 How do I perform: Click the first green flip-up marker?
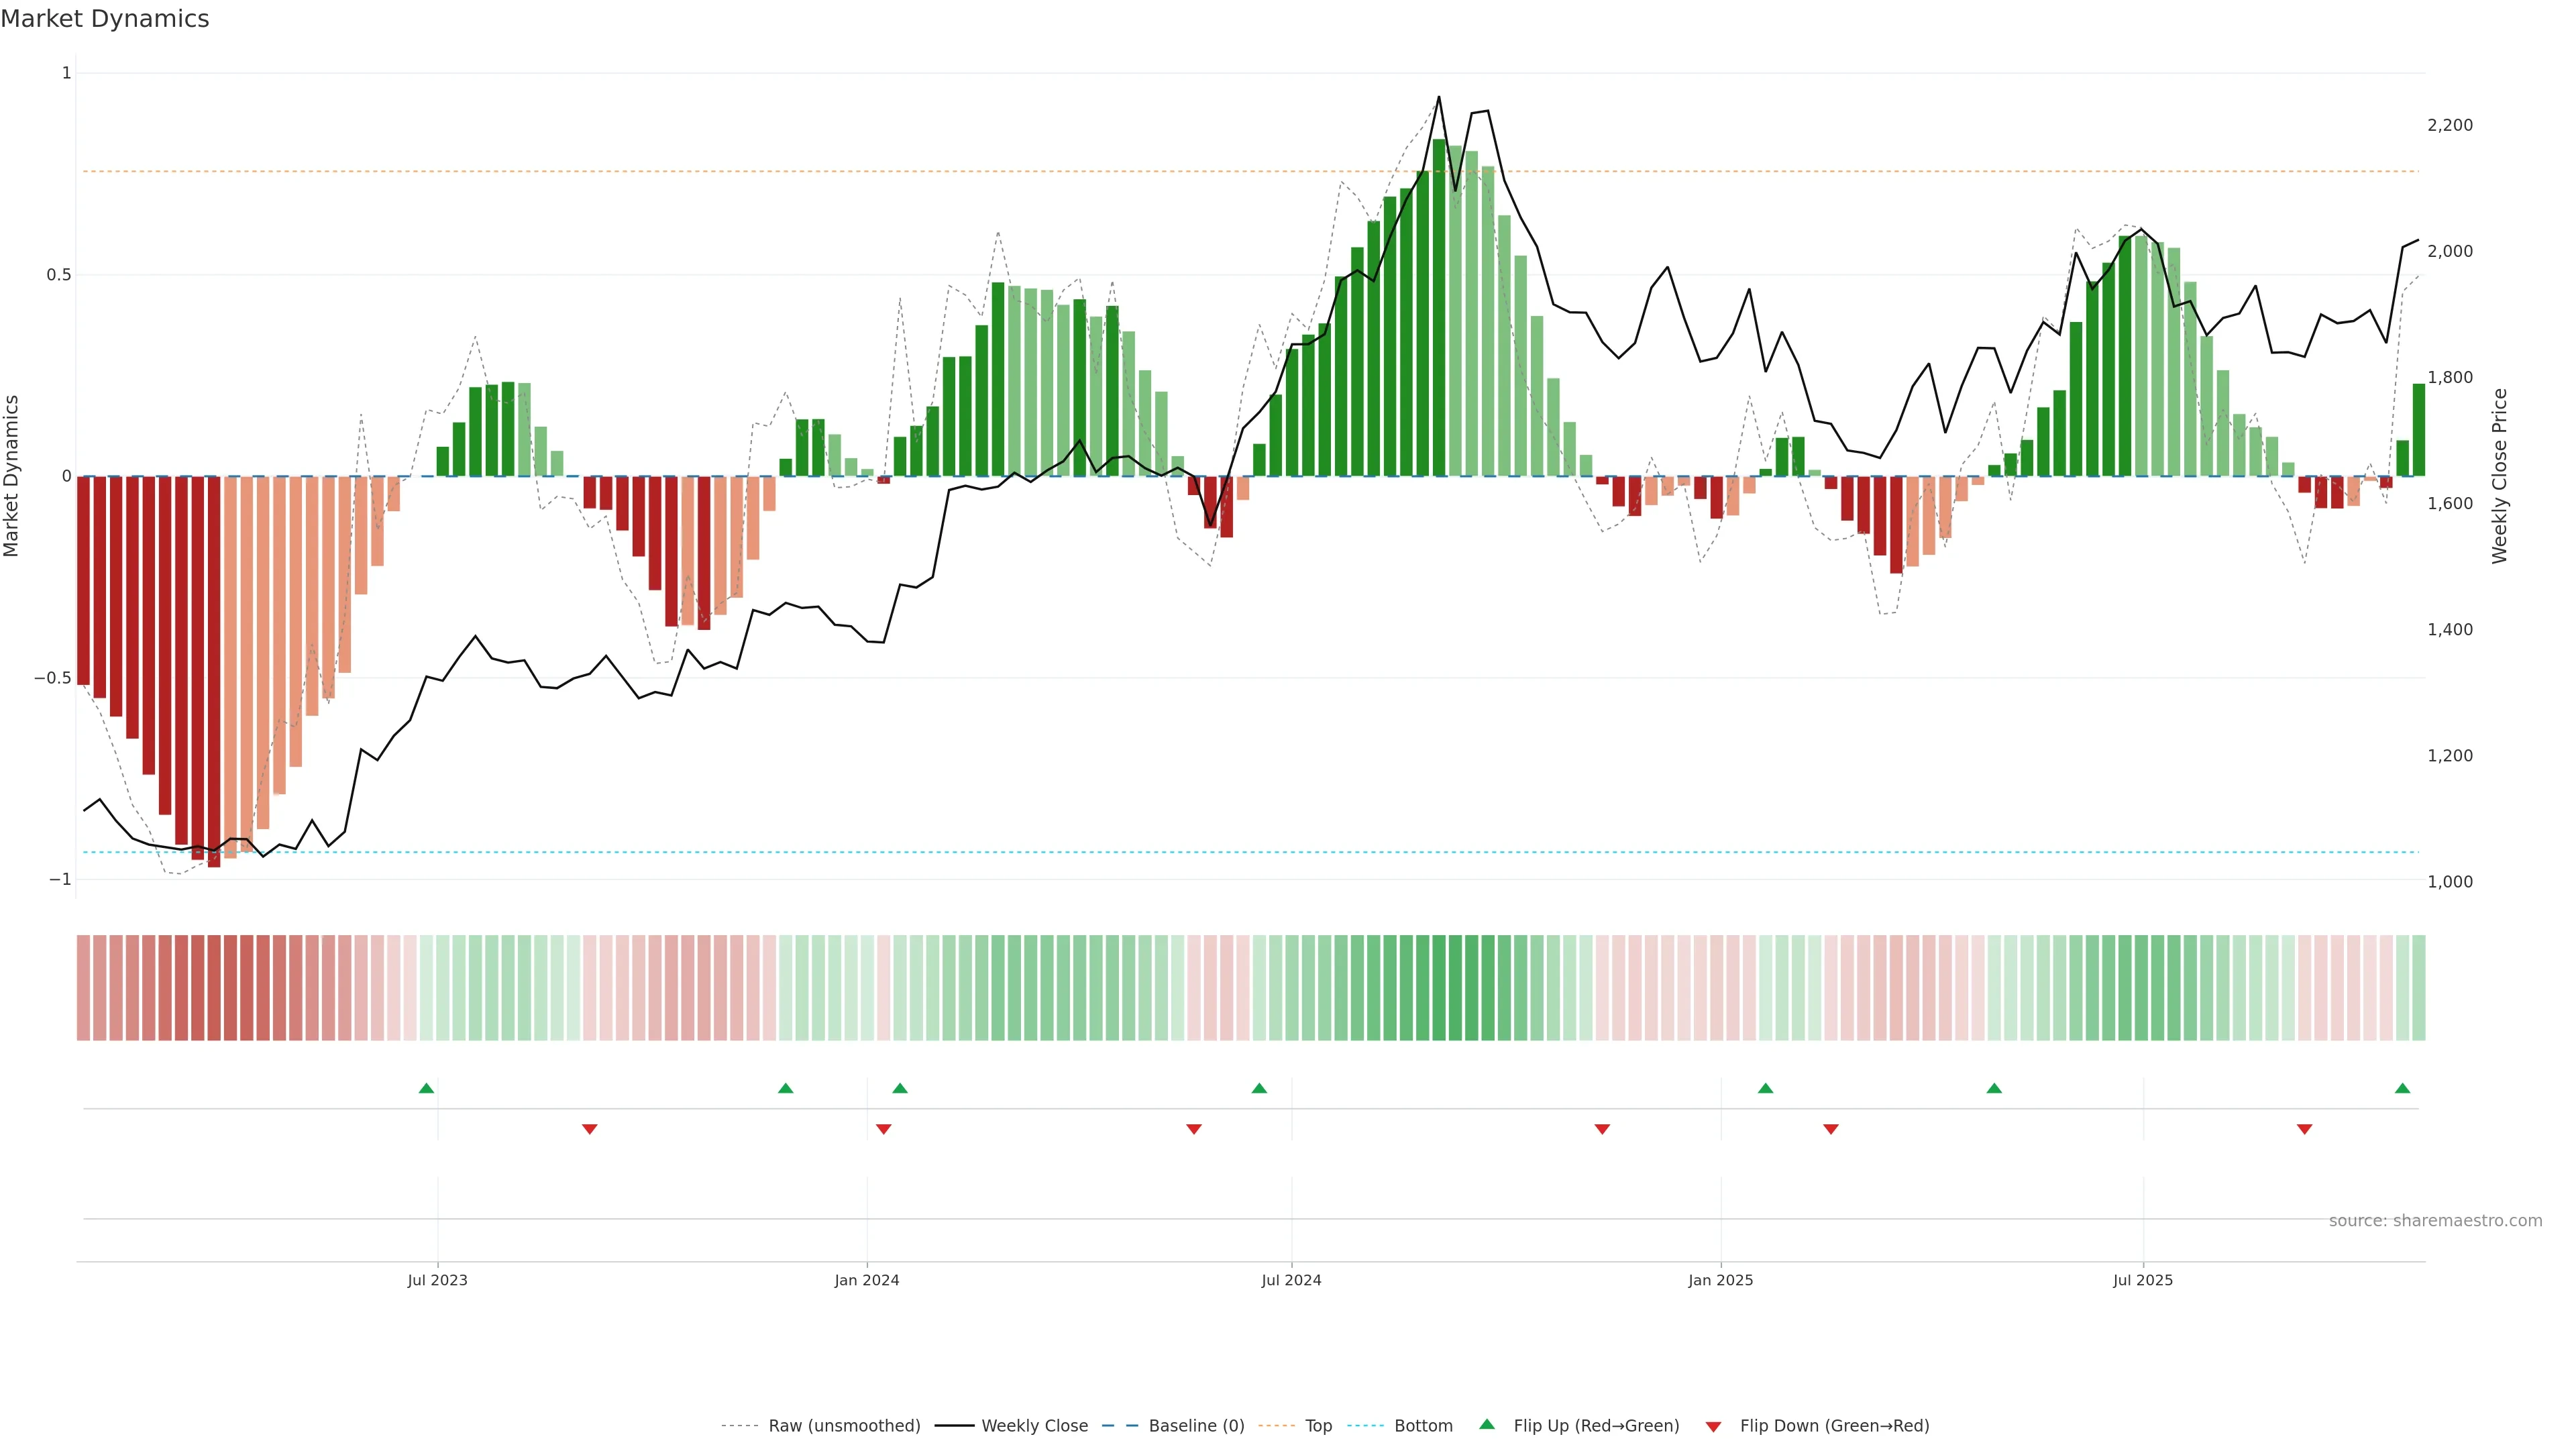pos(426,1088)
